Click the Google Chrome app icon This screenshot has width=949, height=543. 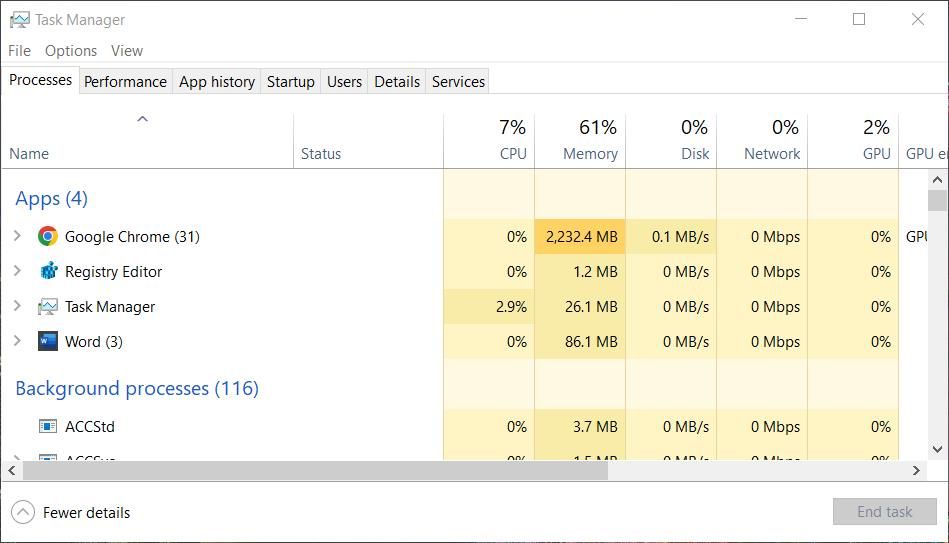pos(47,237)
